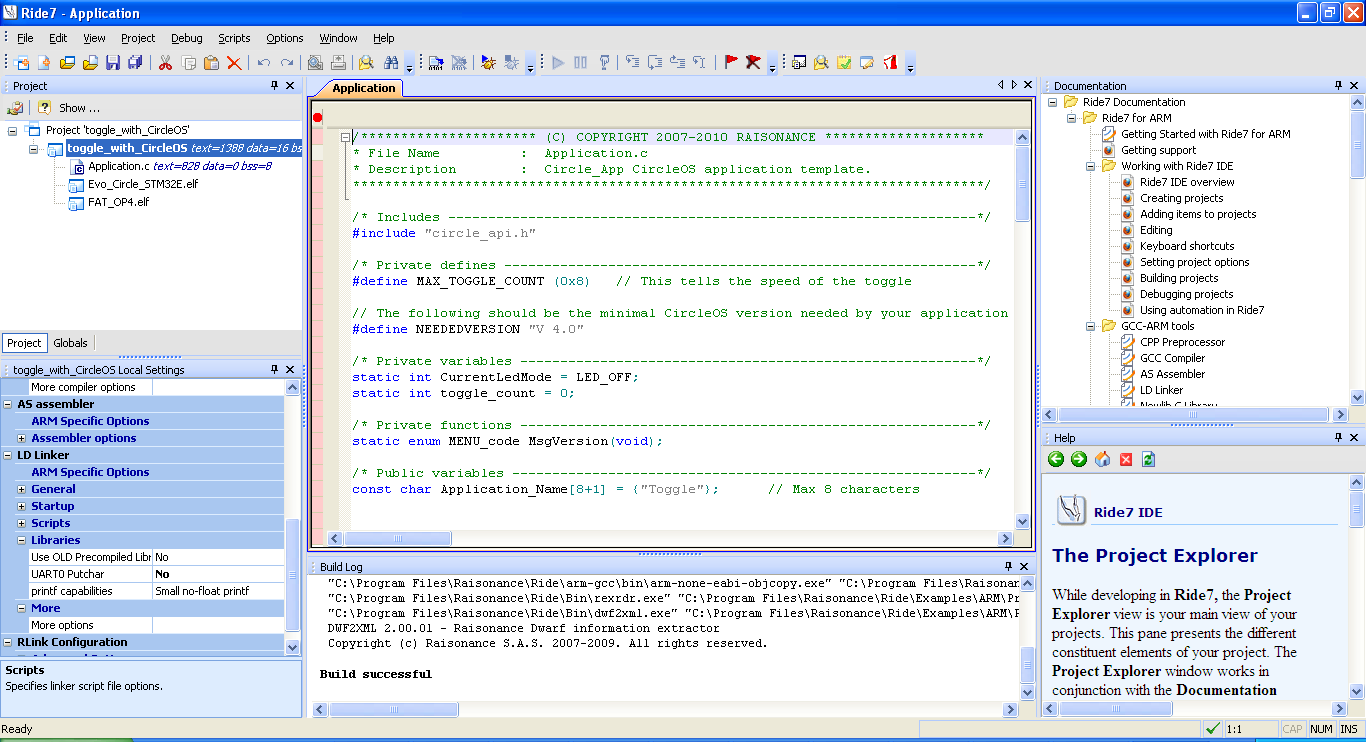The width and height of the screenshot is (1366, 742).
Task: Click the red Insert Breakpoint flag icon
Action: 731,62
